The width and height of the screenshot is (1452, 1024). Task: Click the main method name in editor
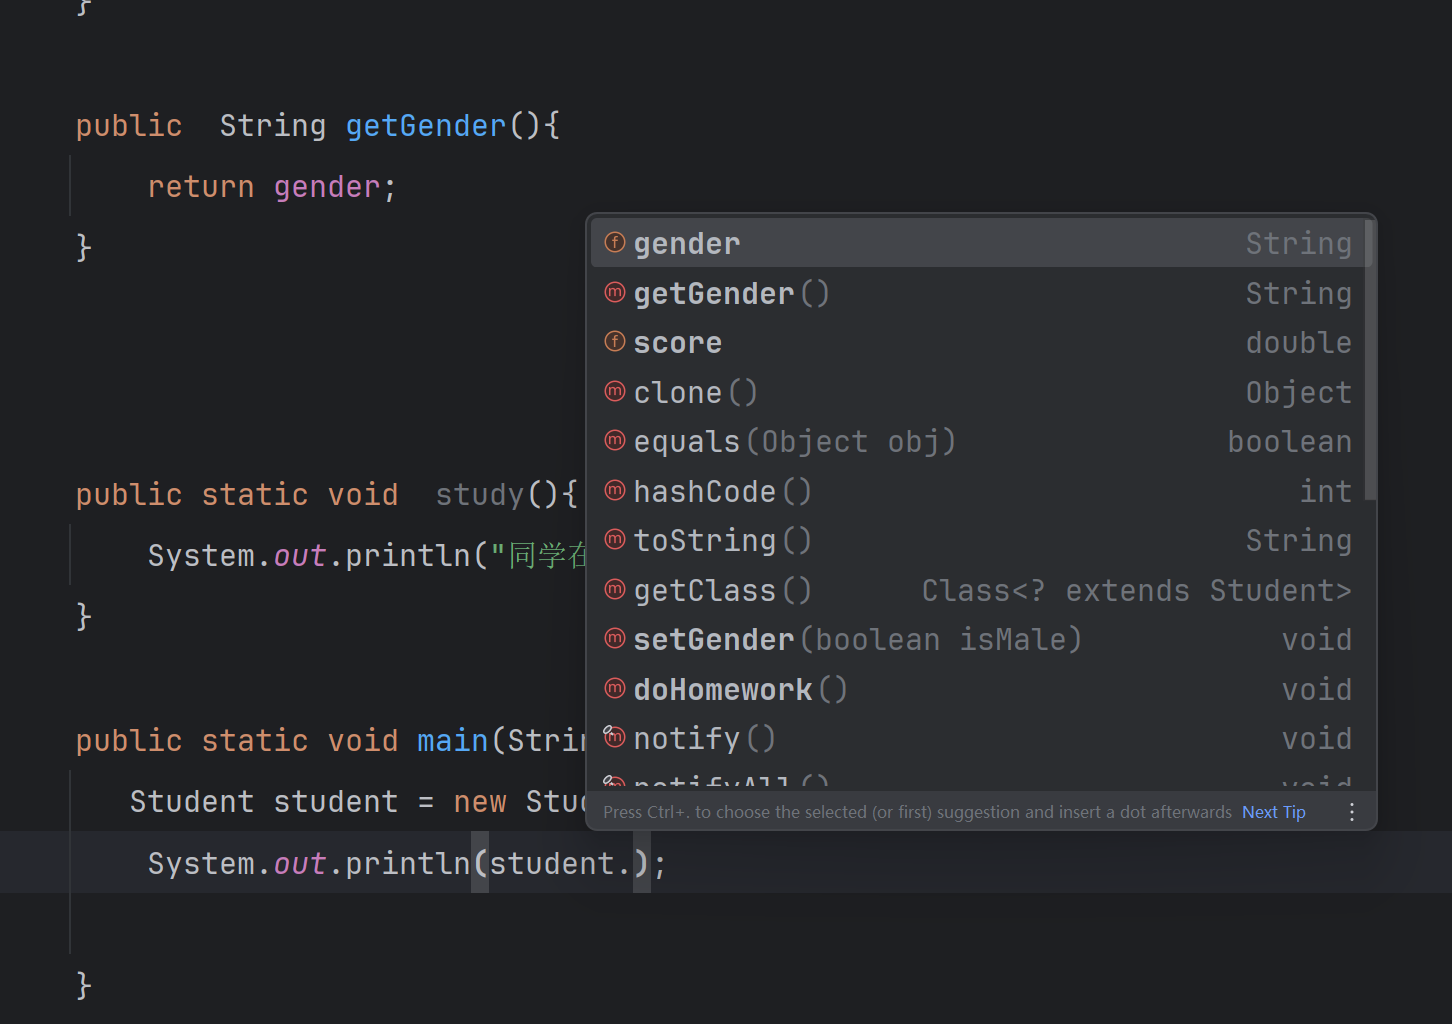[x=452, y=741]
